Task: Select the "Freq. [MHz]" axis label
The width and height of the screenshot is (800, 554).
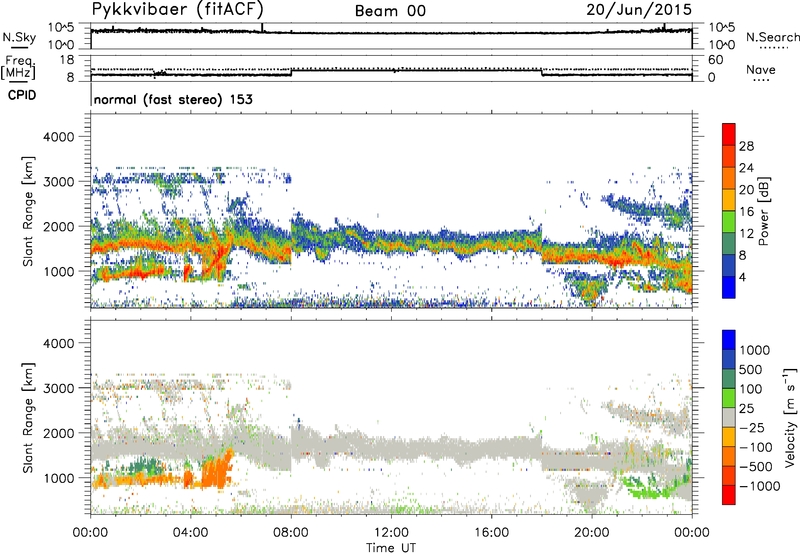Action: (x=18, y=68)
